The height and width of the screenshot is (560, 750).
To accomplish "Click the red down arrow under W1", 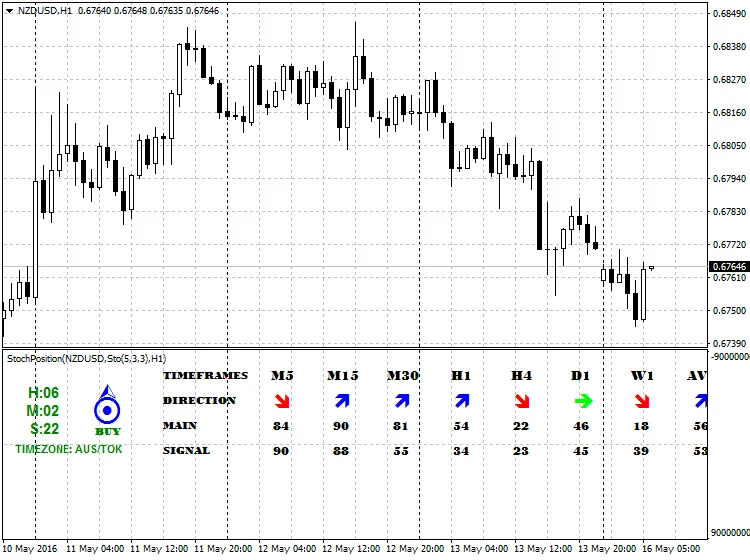I will click(x=642, y=401).
